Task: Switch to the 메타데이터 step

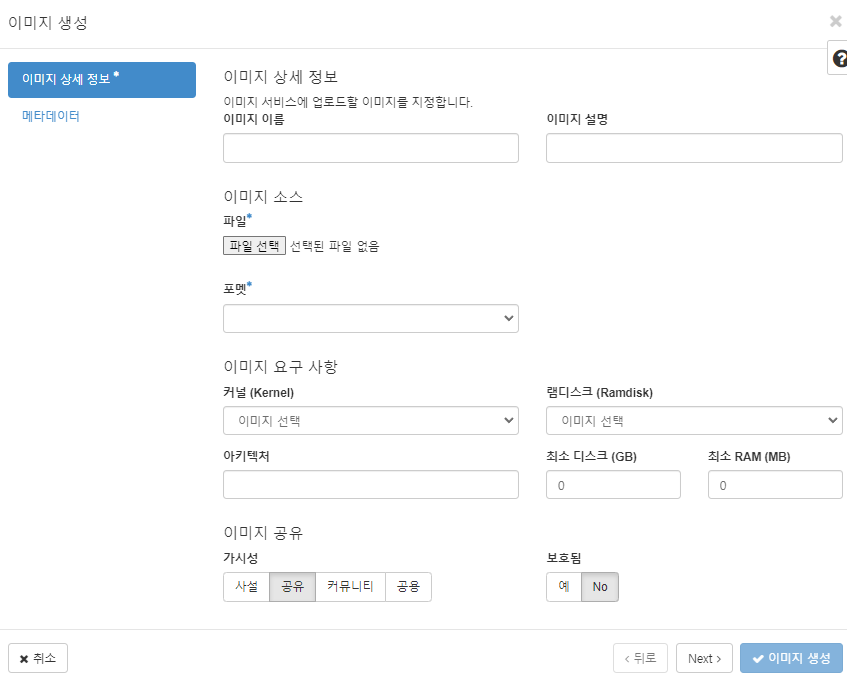Action: pos(51,116)
